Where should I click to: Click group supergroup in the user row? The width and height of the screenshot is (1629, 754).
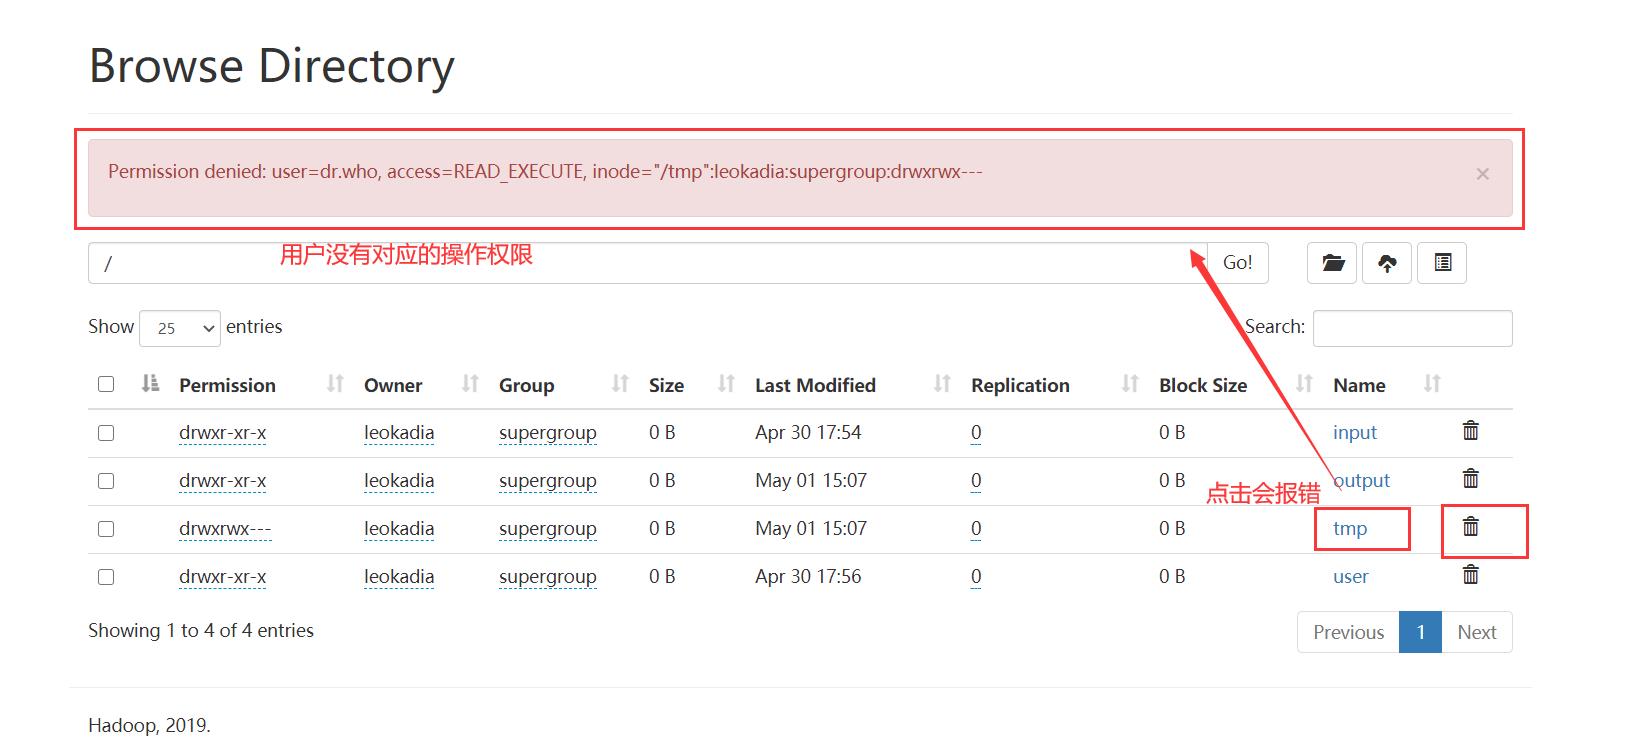click(547, 577)
